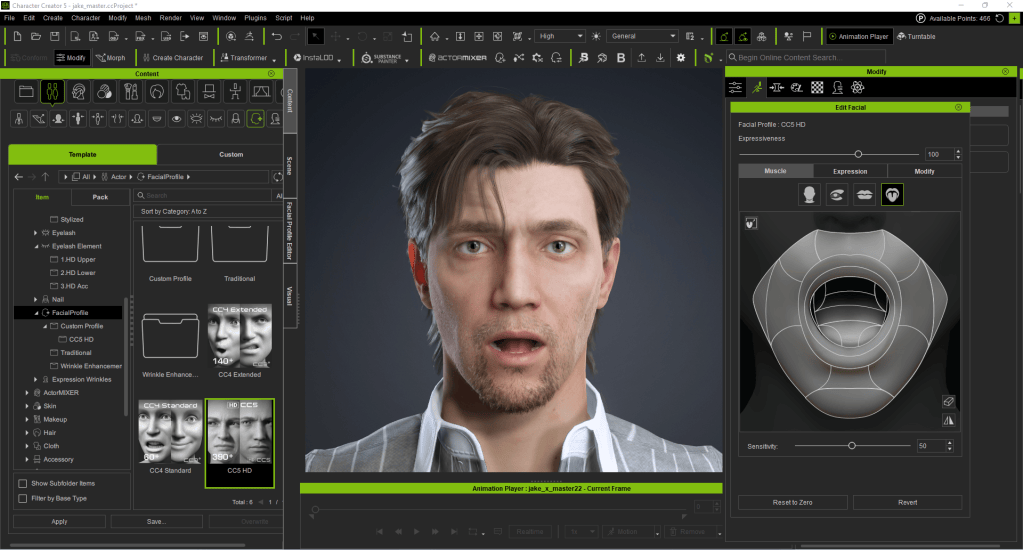This screenshot has height=550, width=1023.
Task: Click the download arrow icon
Action: 660,57
